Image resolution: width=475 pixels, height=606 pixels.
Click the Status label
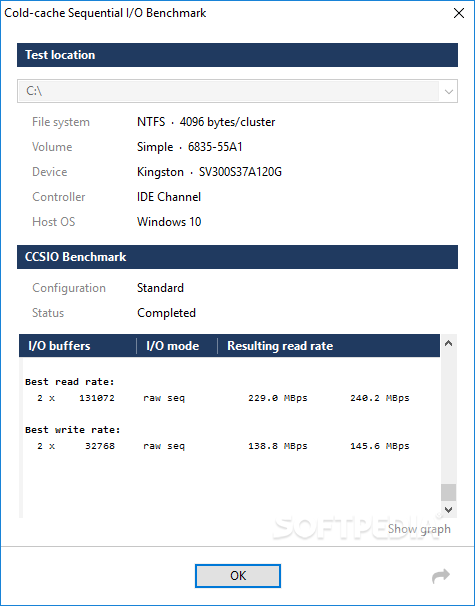pyautogui.click(x=48, y=313)
